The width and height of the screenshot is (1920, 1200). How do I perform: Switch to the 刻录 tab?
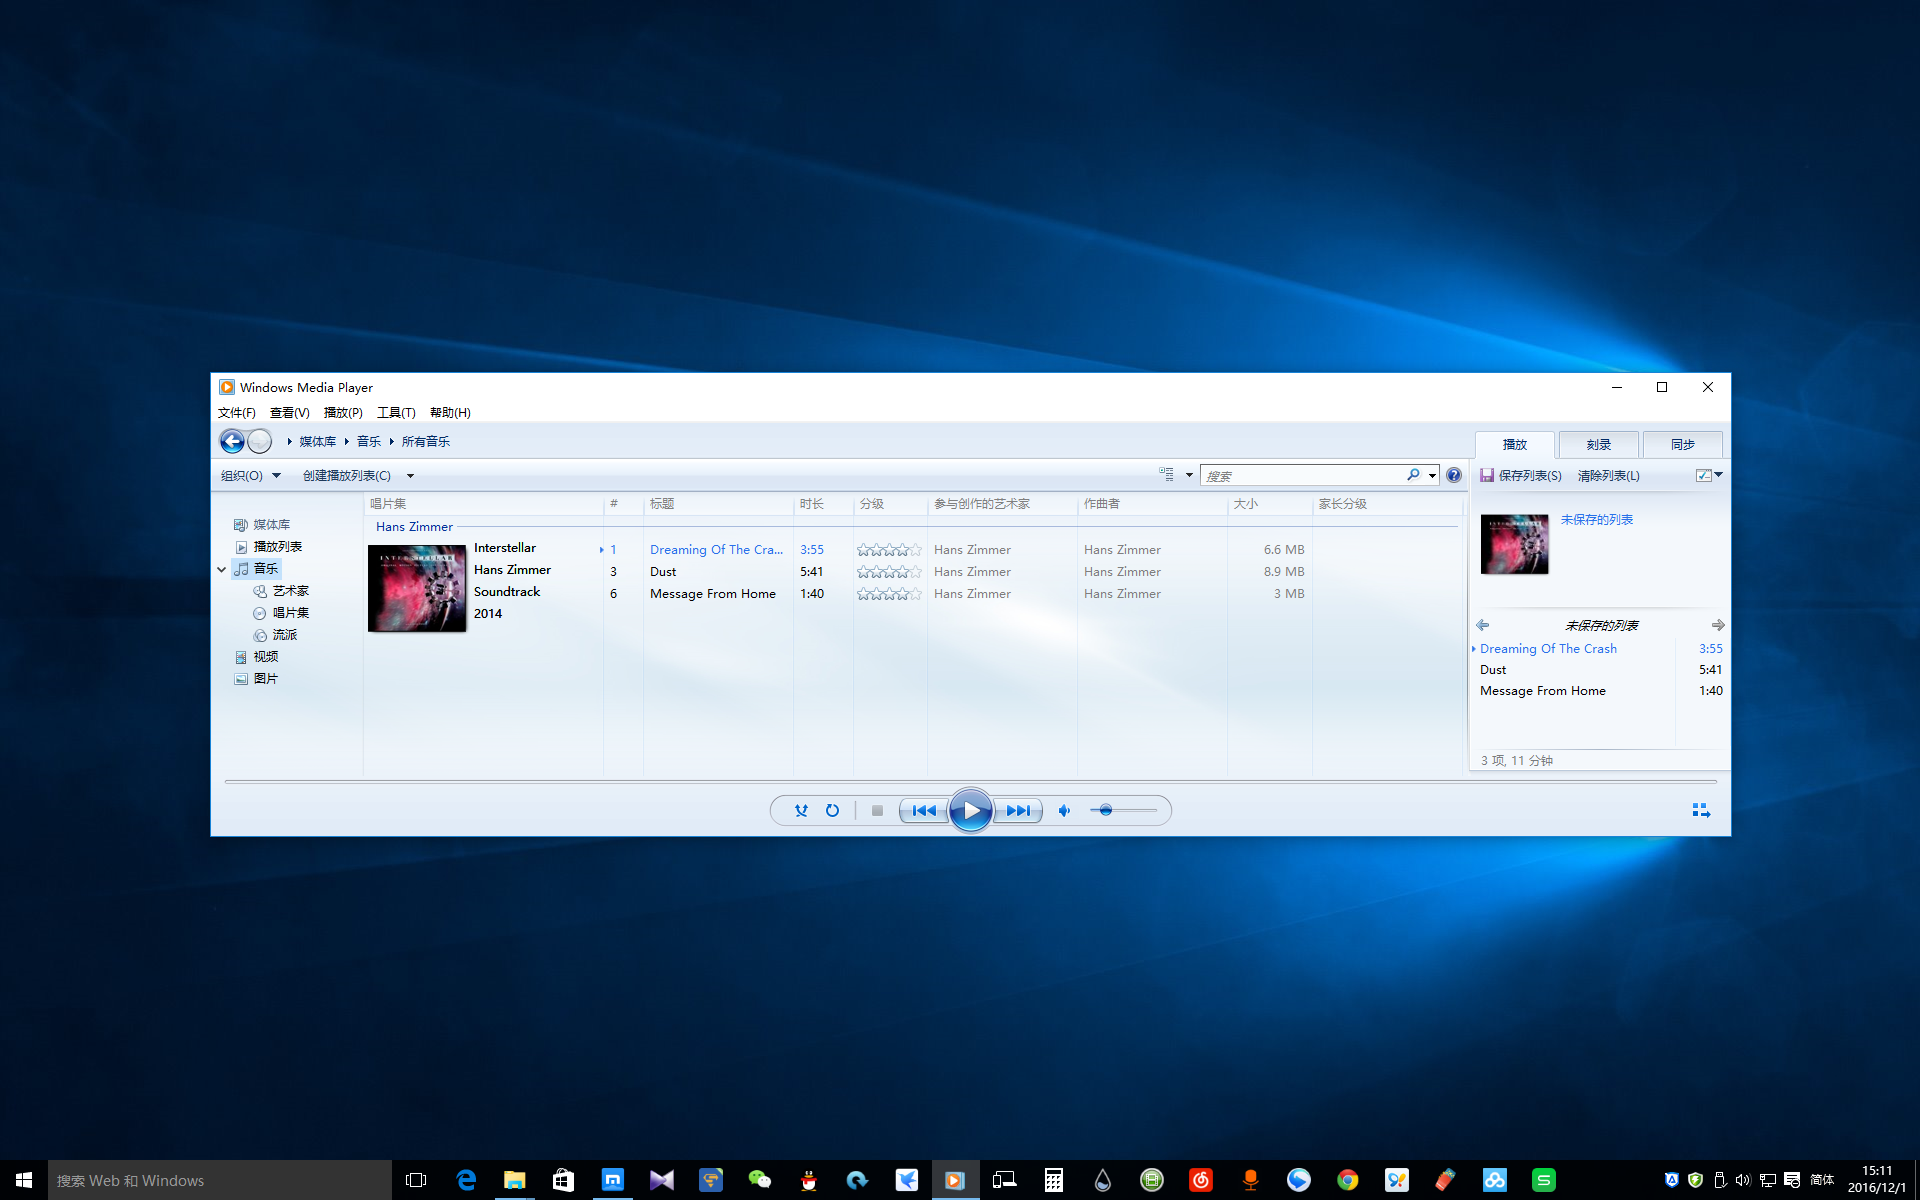pos(1598,445)
